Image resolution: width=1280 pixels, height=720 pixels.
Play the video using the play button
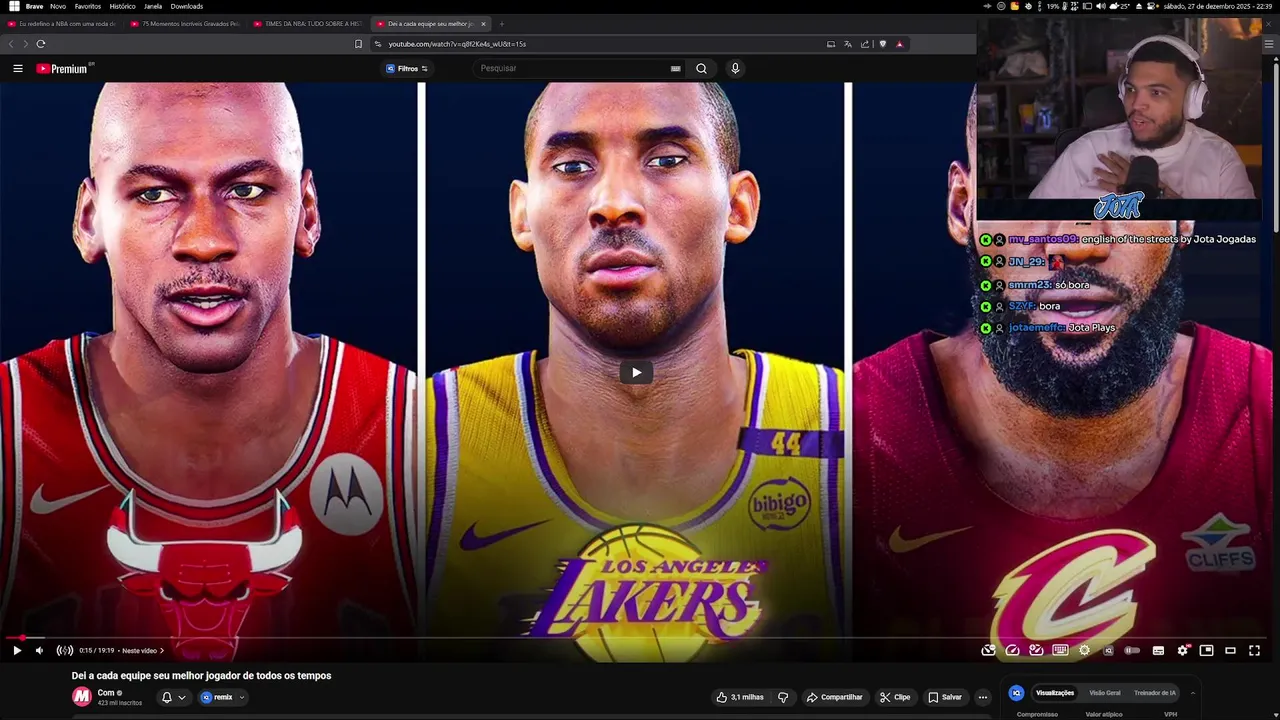[16, 650]
